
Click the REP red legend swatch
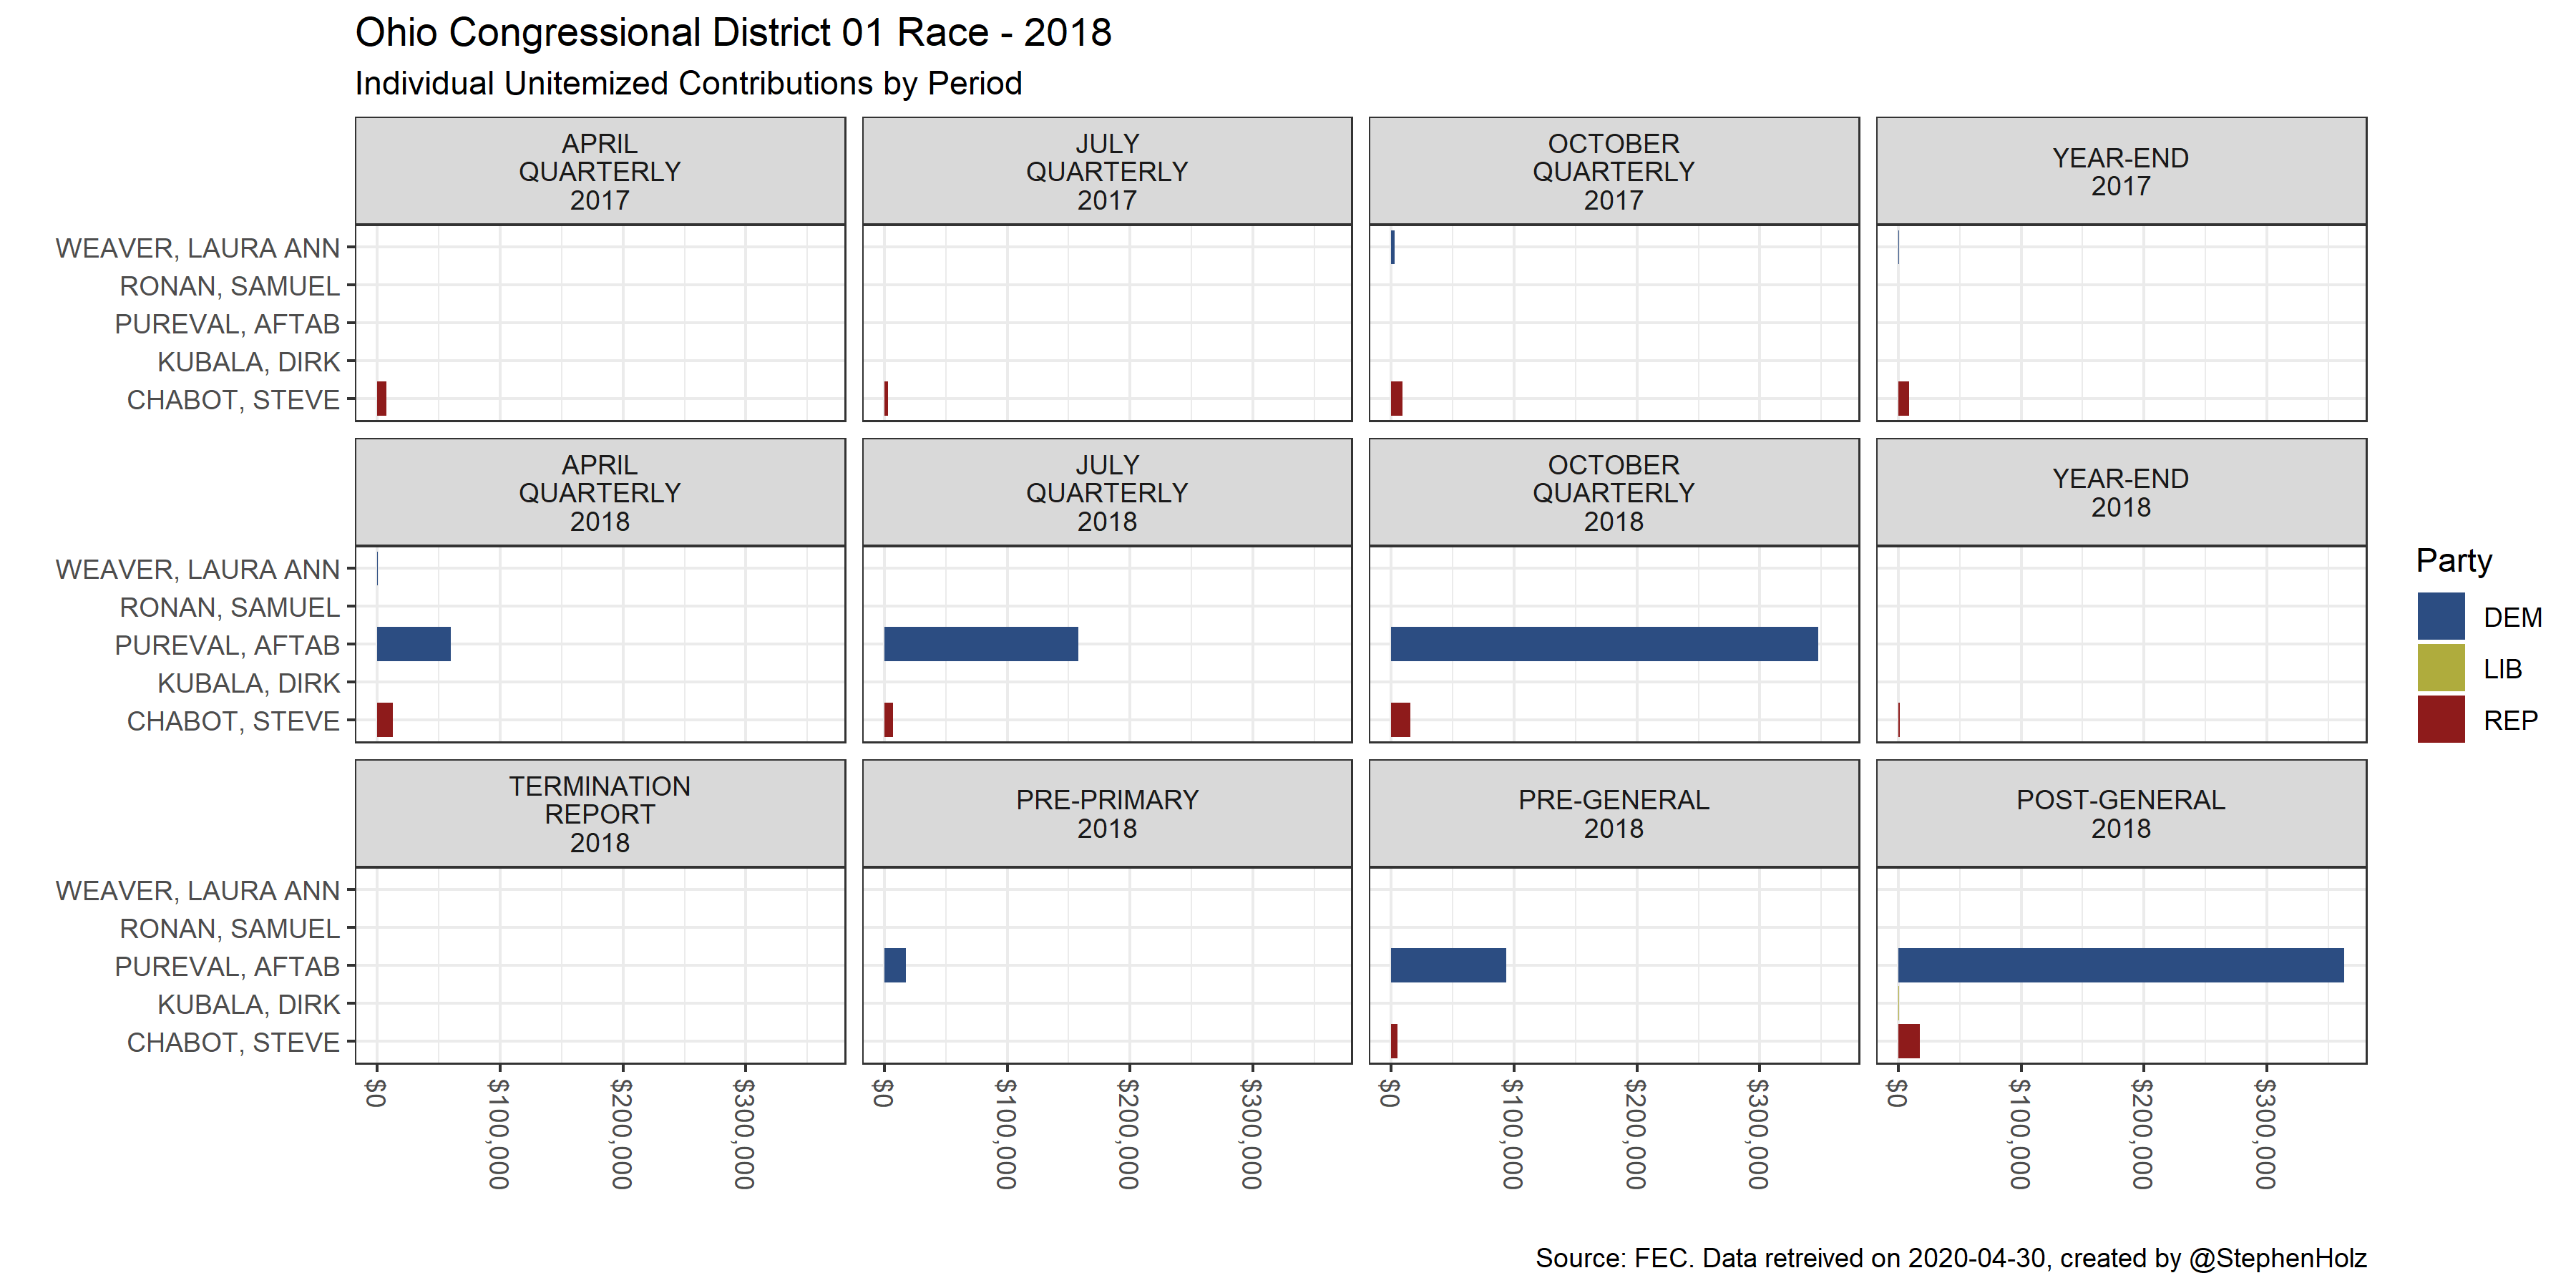click(x=2440, y=720)
